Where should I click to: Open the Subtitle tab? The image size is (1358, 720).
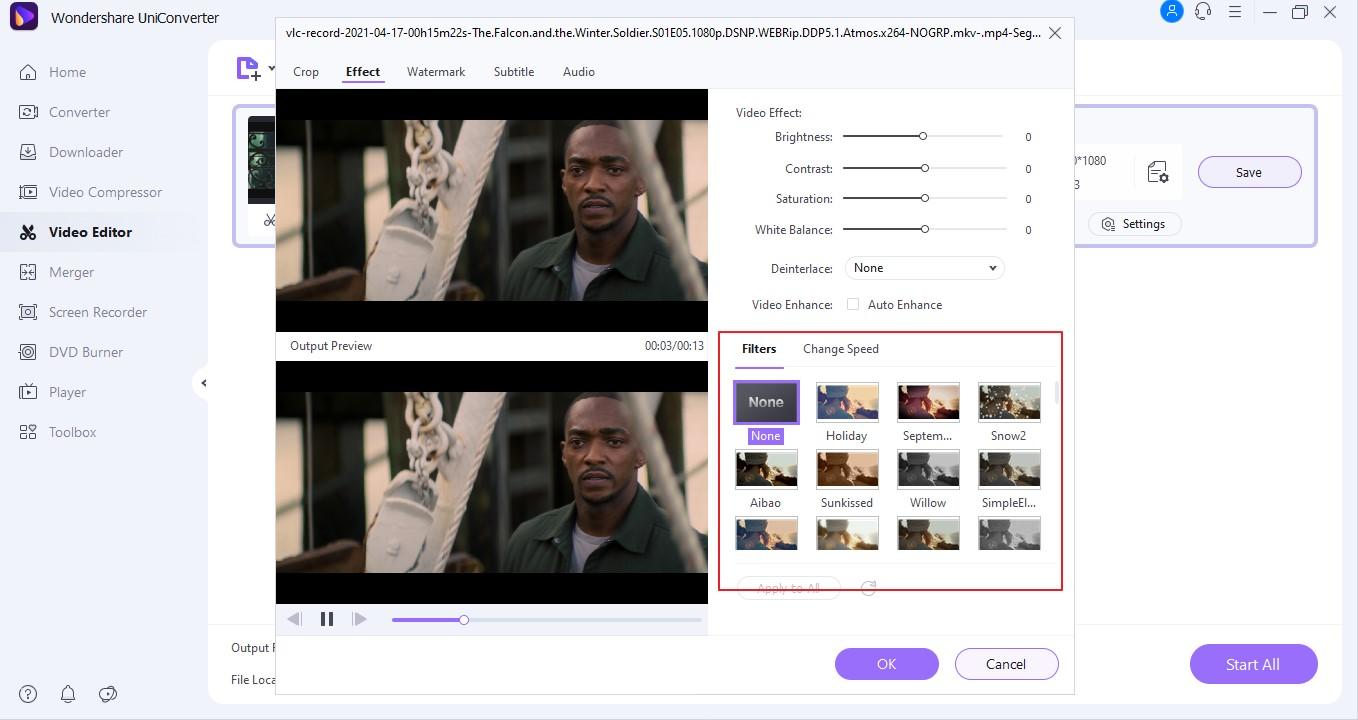(x=514, y=72)
